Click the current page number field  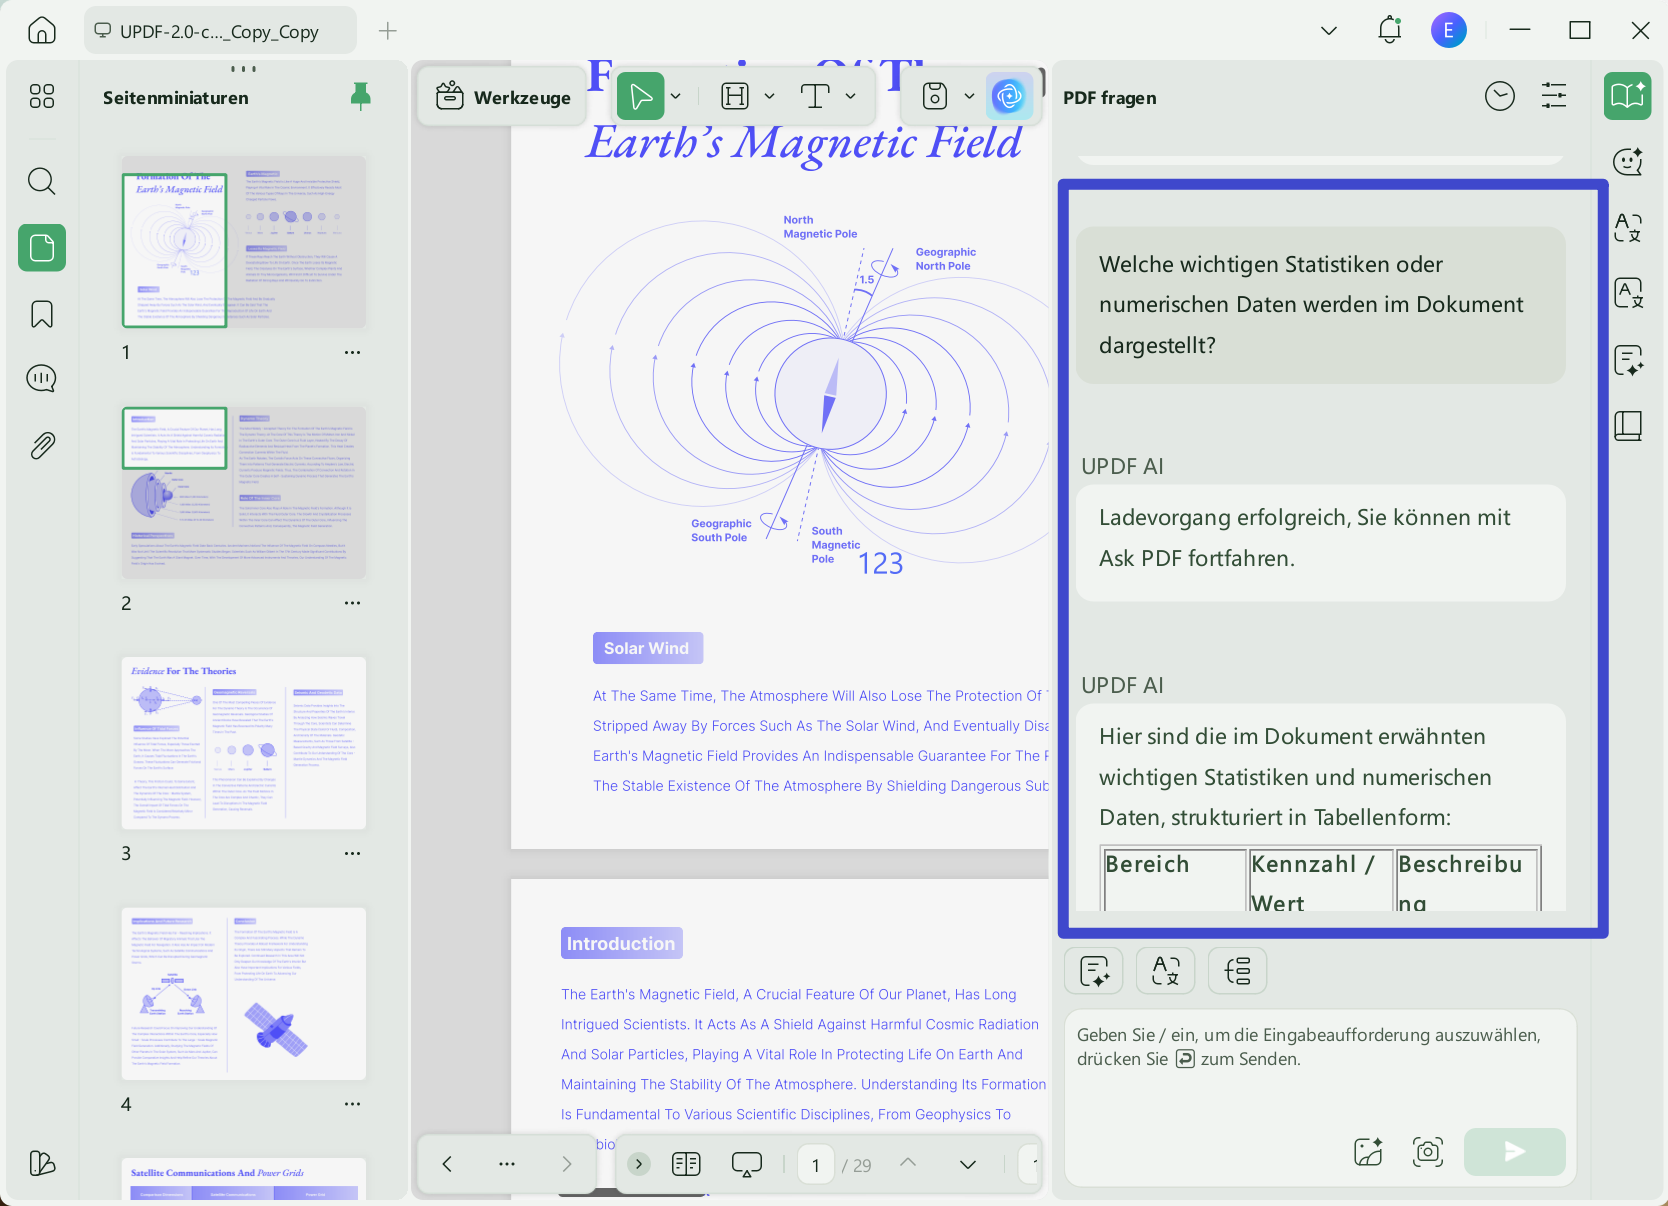816,1165
